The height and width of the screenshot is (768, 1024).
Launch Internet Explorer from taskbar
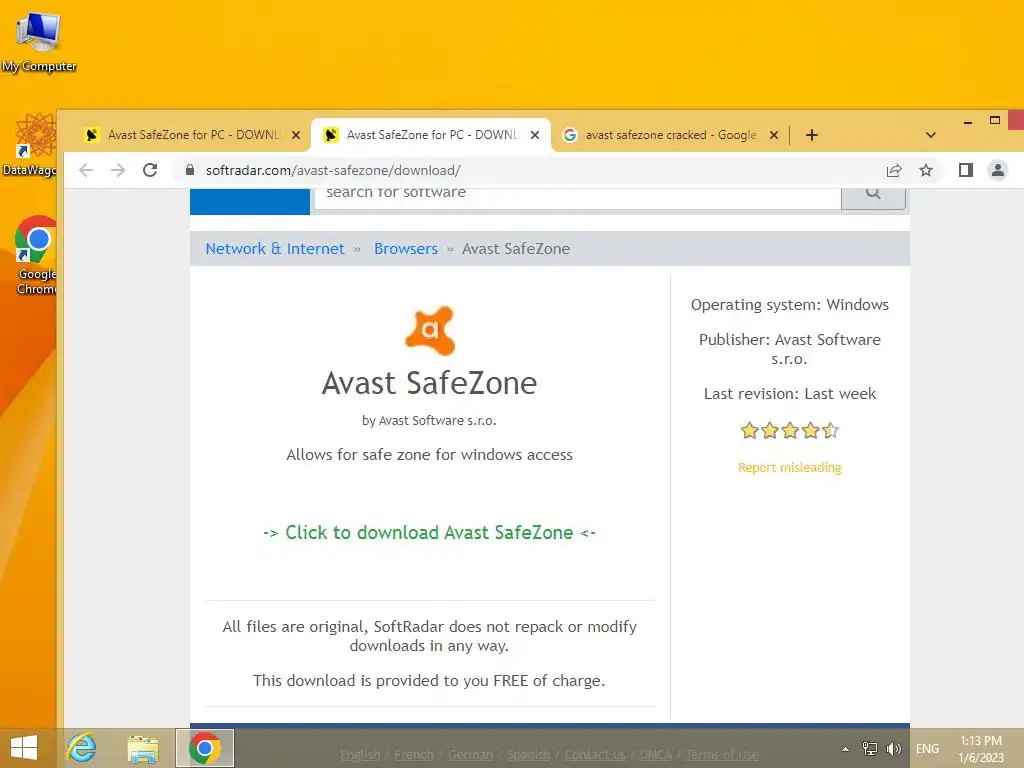pos(82,748)
